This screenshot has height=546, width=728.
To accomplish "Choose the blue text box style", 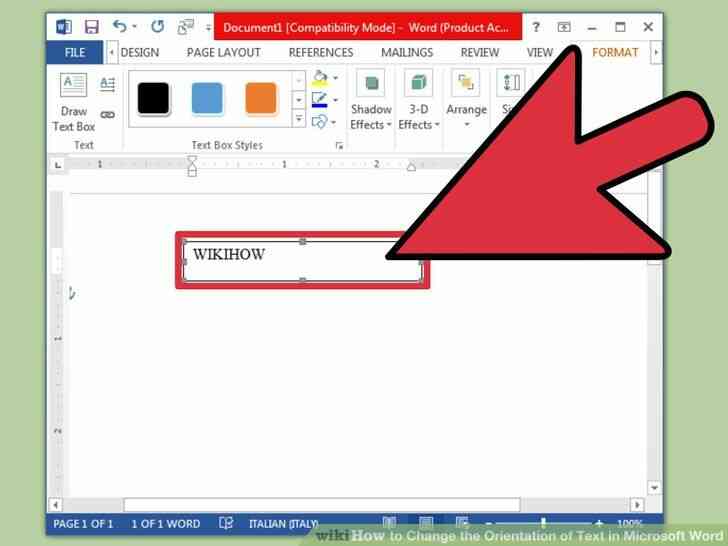I will pyautogui.click(x=207, y=98).
